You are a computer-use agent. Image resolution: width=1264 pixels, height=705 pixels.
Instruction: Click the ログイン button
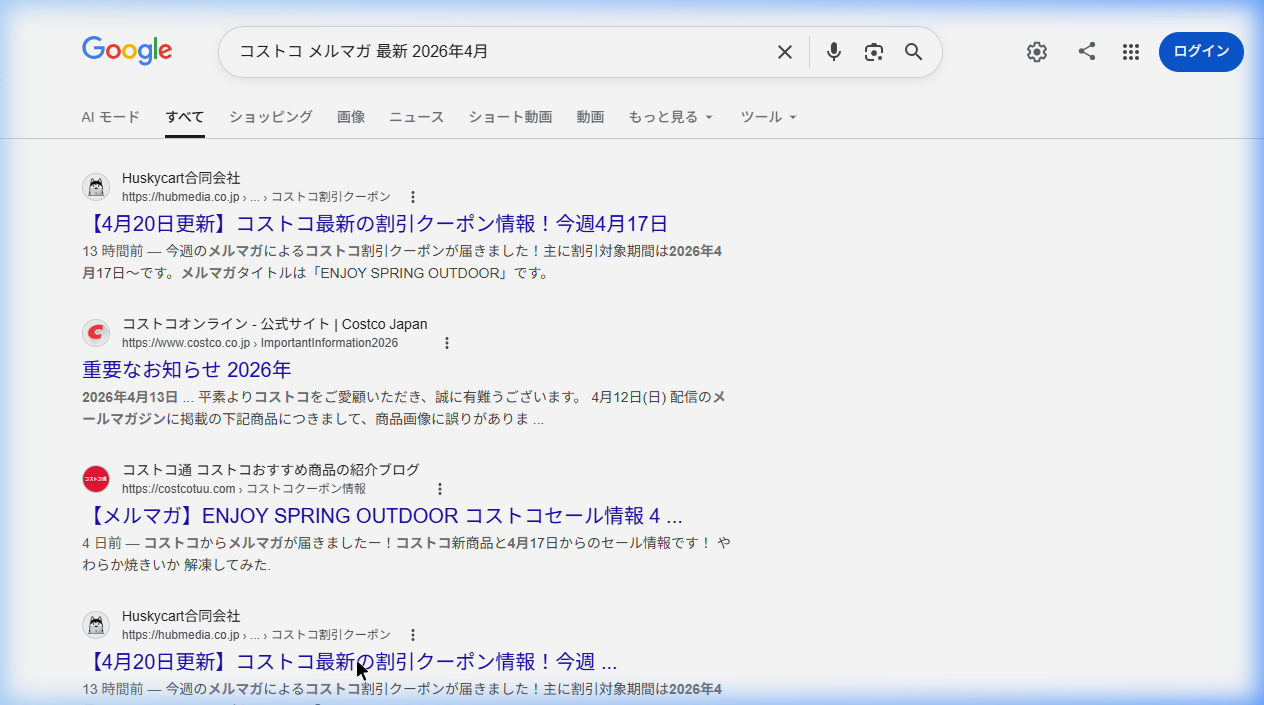pos(1201,52)
